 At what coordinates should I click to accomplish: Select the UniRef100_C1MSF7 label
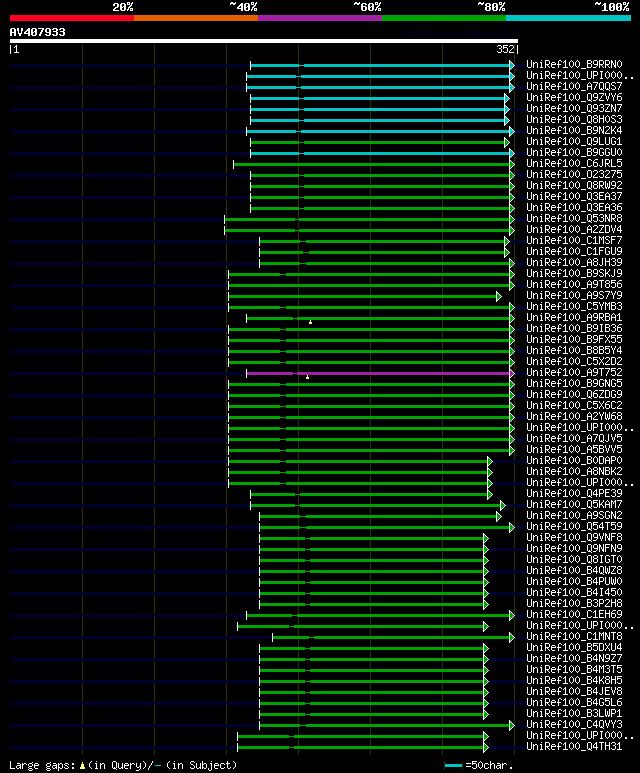tap(574, 241)
